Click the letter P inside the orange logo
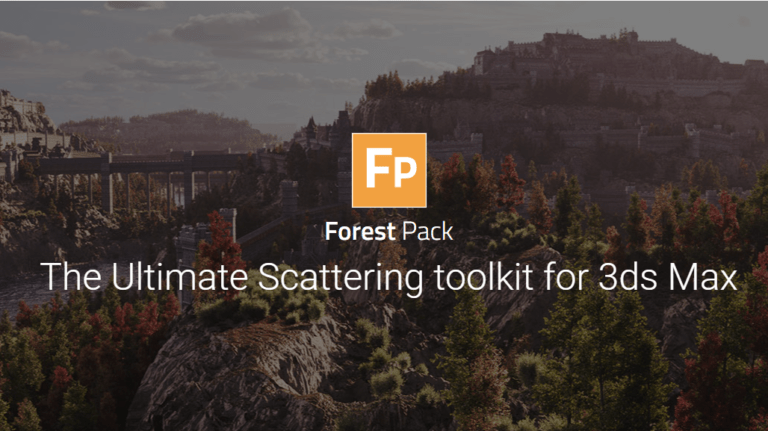The width and height of the screenshot is (768, 431). tap(405, 172)
